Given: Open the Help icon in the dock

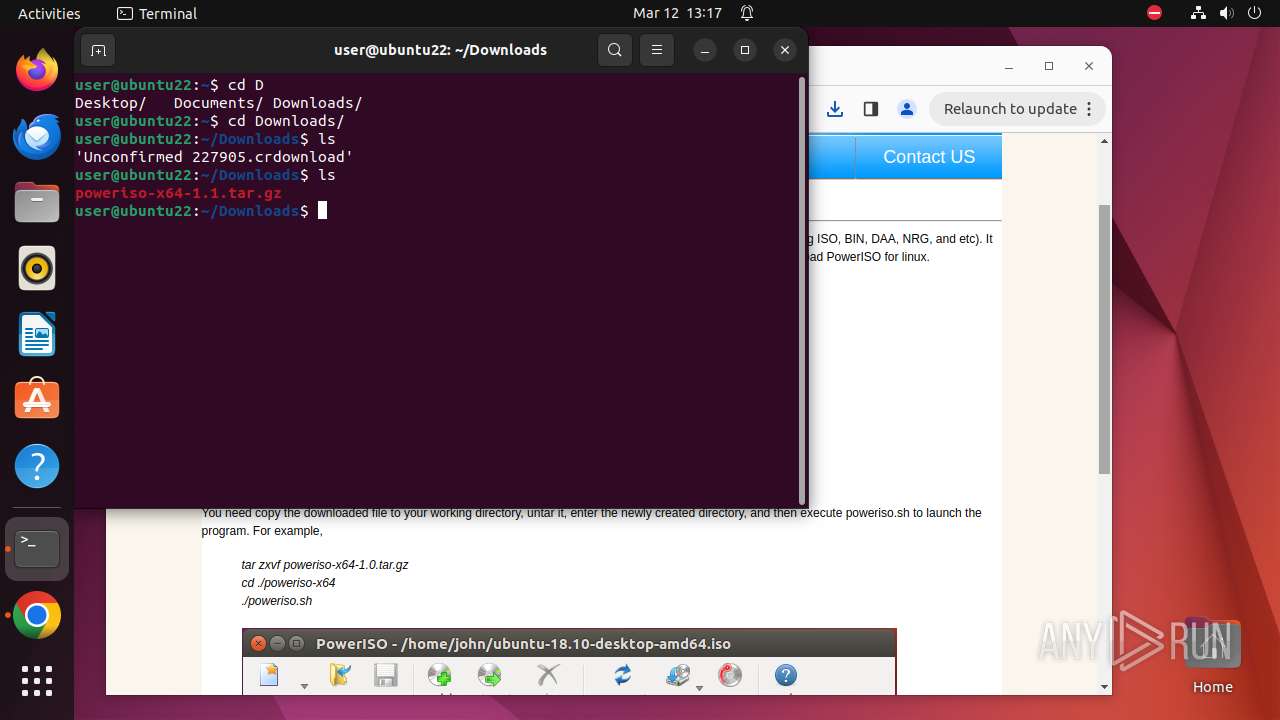Looking at the screenshot, I should (x=37, y=466).
